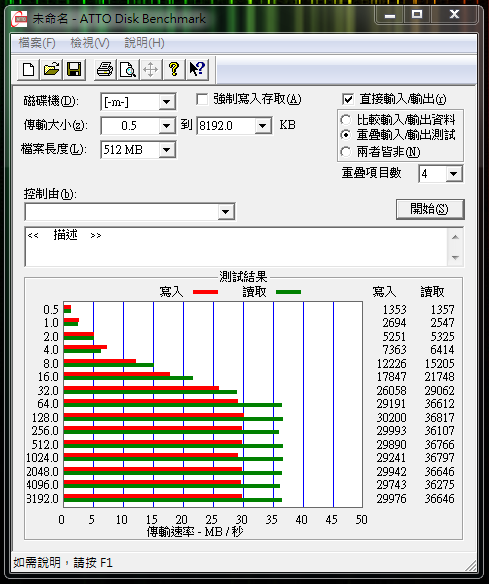Select 重疊輸入/輸出測試 radio option
489x584 pixels.
click(346, 134)
